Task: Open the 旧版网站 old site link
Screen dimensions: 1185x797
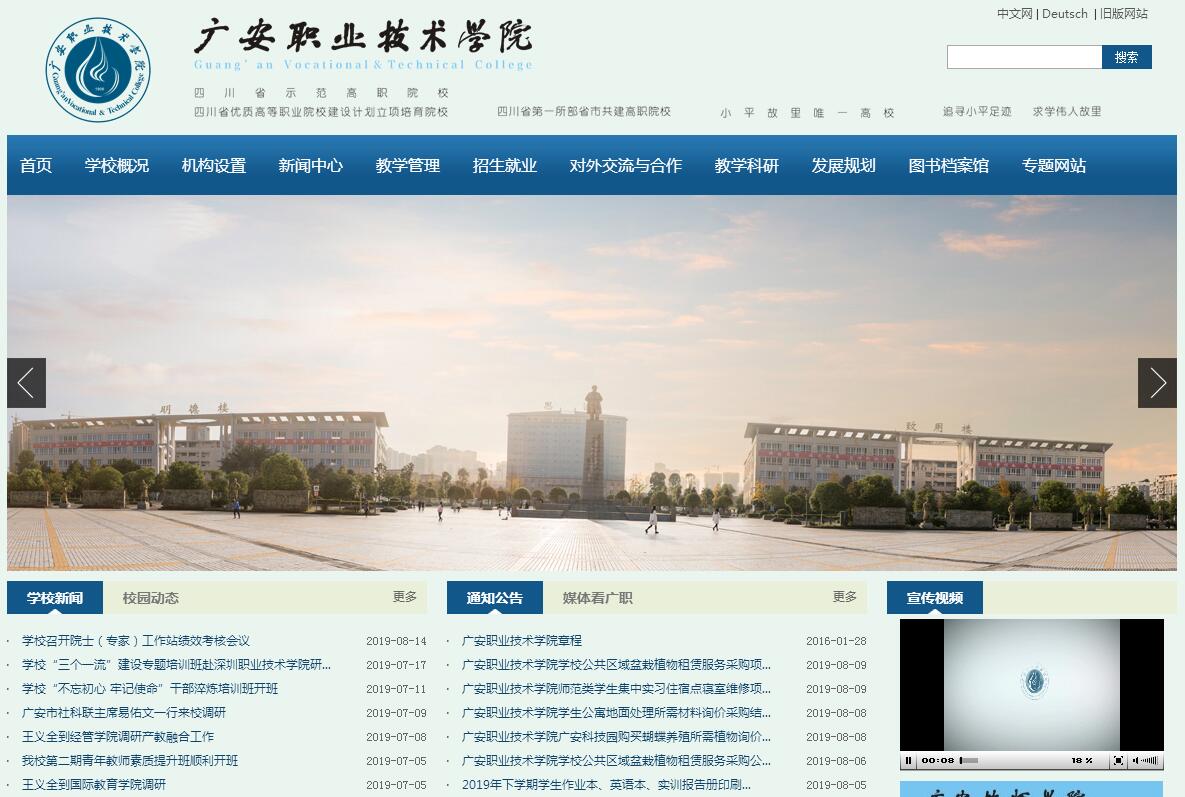Action: (1123, 14)
